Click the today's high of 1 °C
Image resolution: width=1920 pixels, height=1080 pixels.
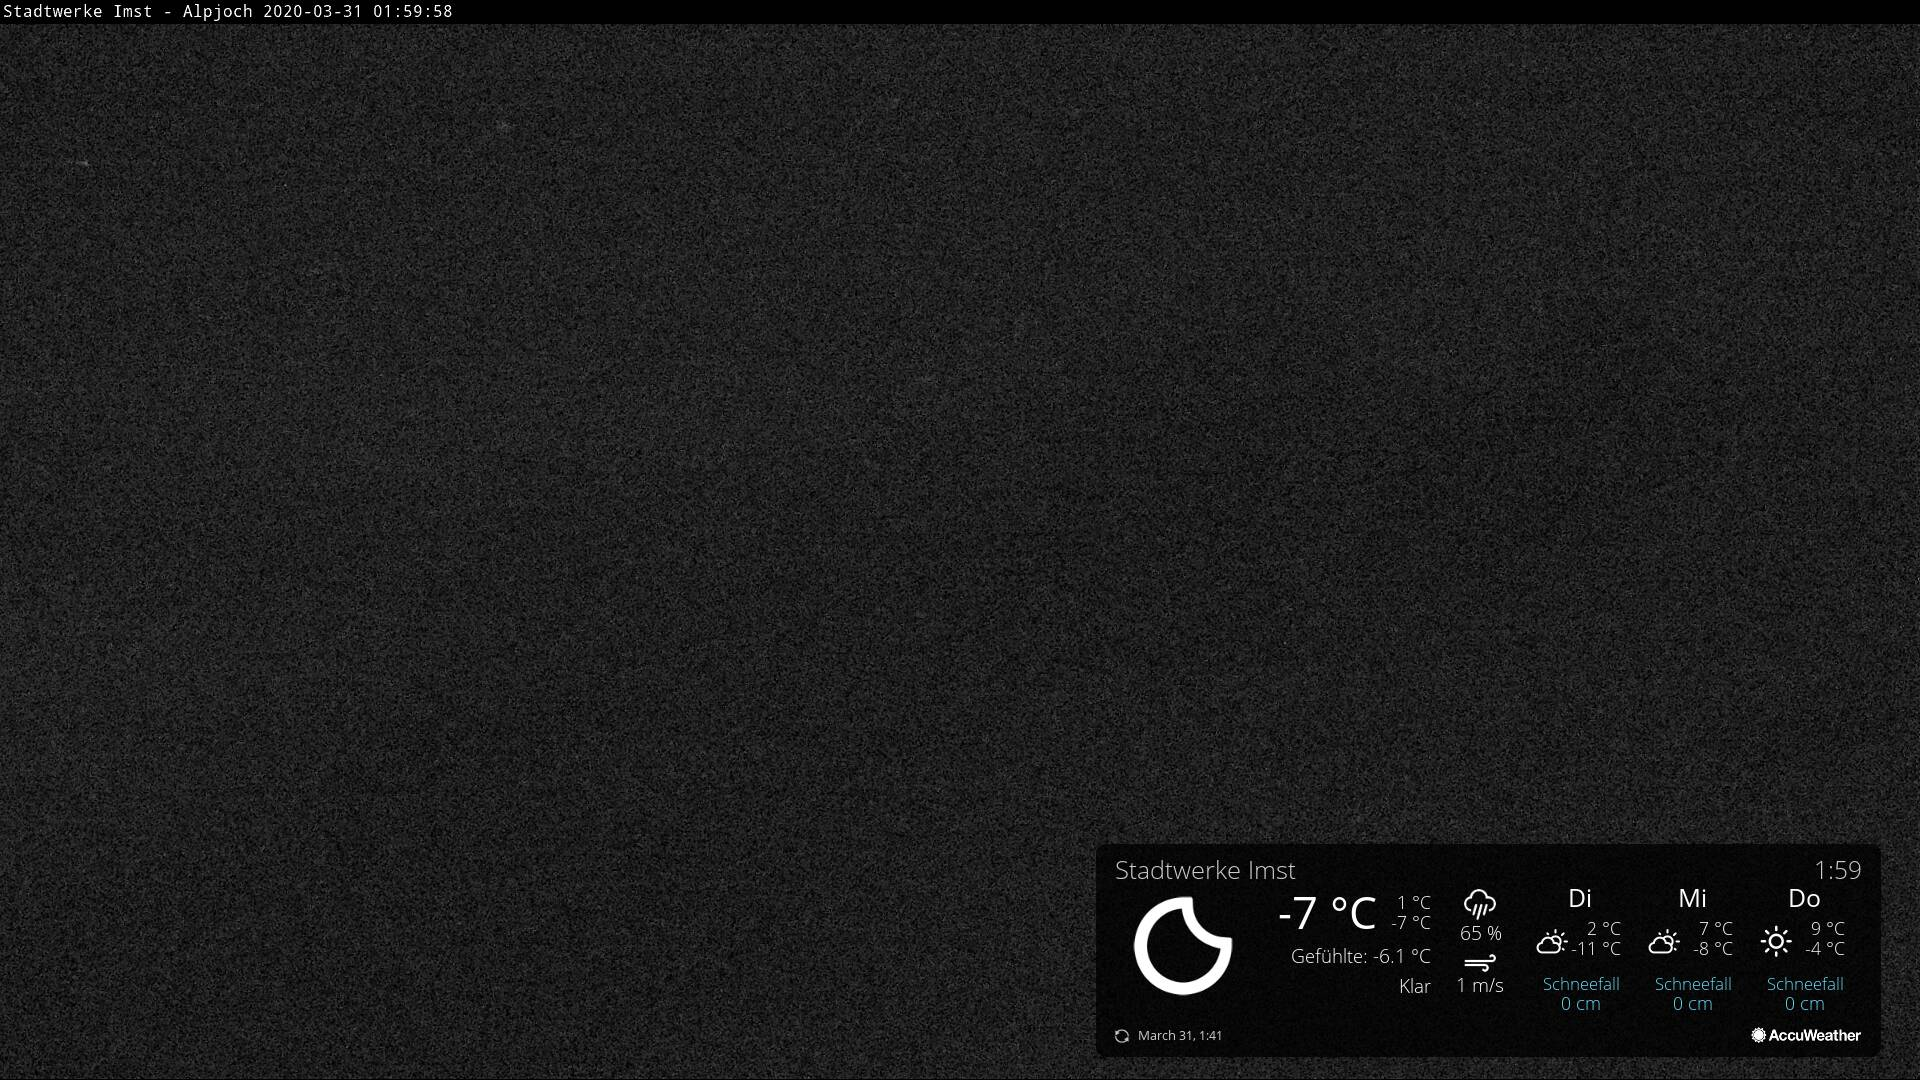pyautogui.click(x=1414, y=903)
